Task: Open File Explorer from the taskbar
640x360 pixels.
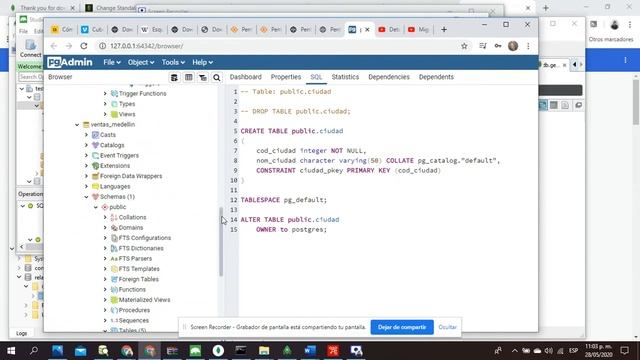Action: click(x=264, y=351)
